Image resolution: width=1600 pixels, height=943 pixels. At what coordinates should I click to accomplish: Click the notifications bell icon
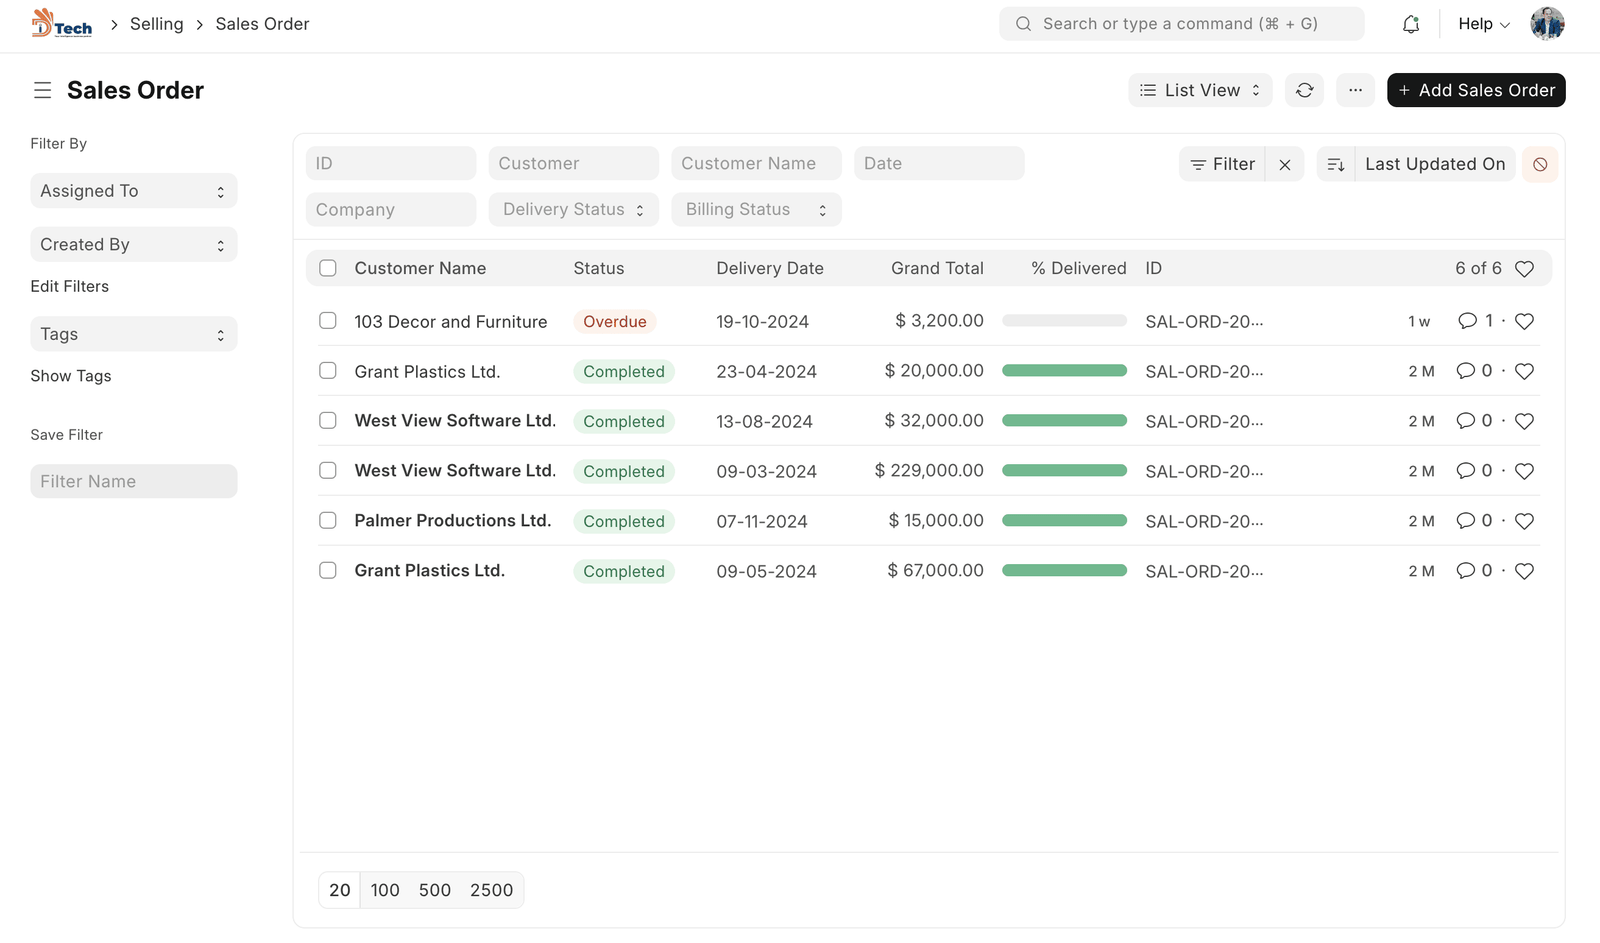[1410, 24]
